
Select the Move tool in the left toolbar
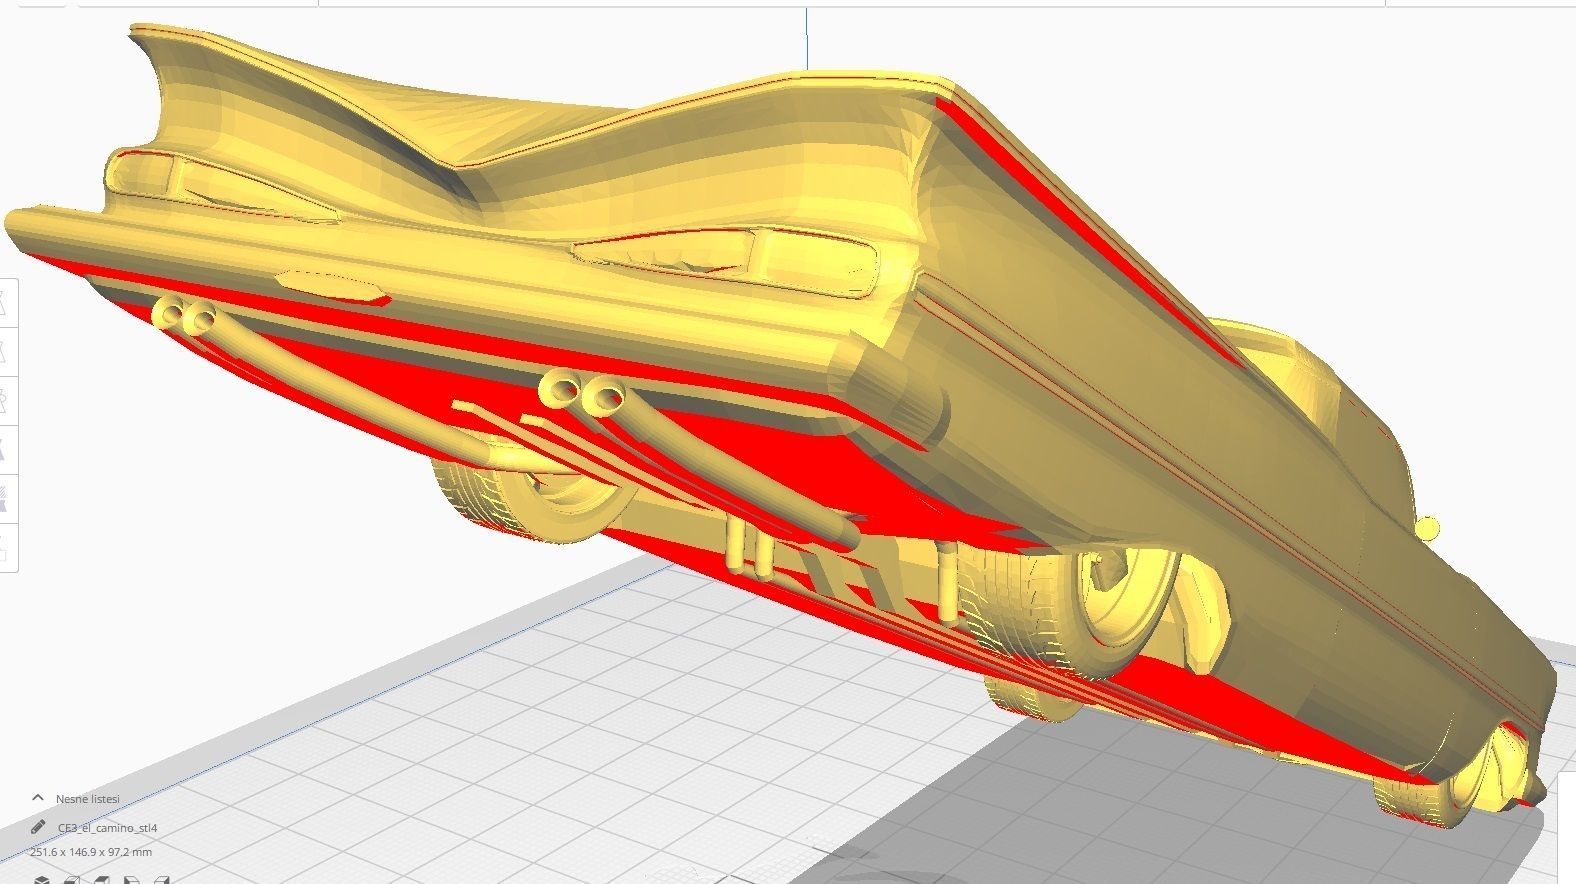coord(7,302)
